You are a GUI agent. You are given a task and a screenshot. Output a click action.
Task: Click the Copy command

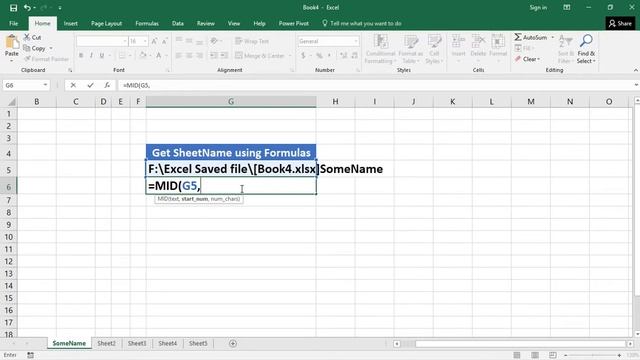point(35,48)
